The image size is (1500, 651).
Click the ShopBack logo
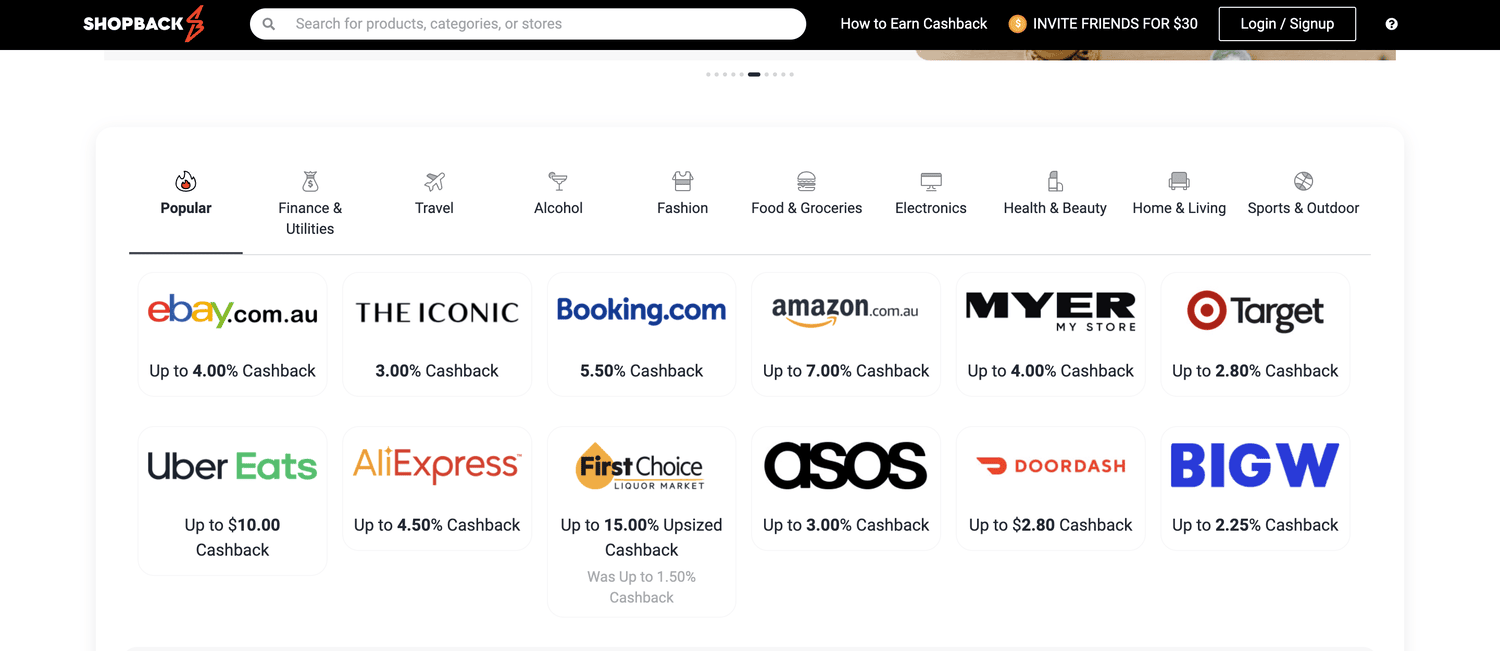[144, 24]
